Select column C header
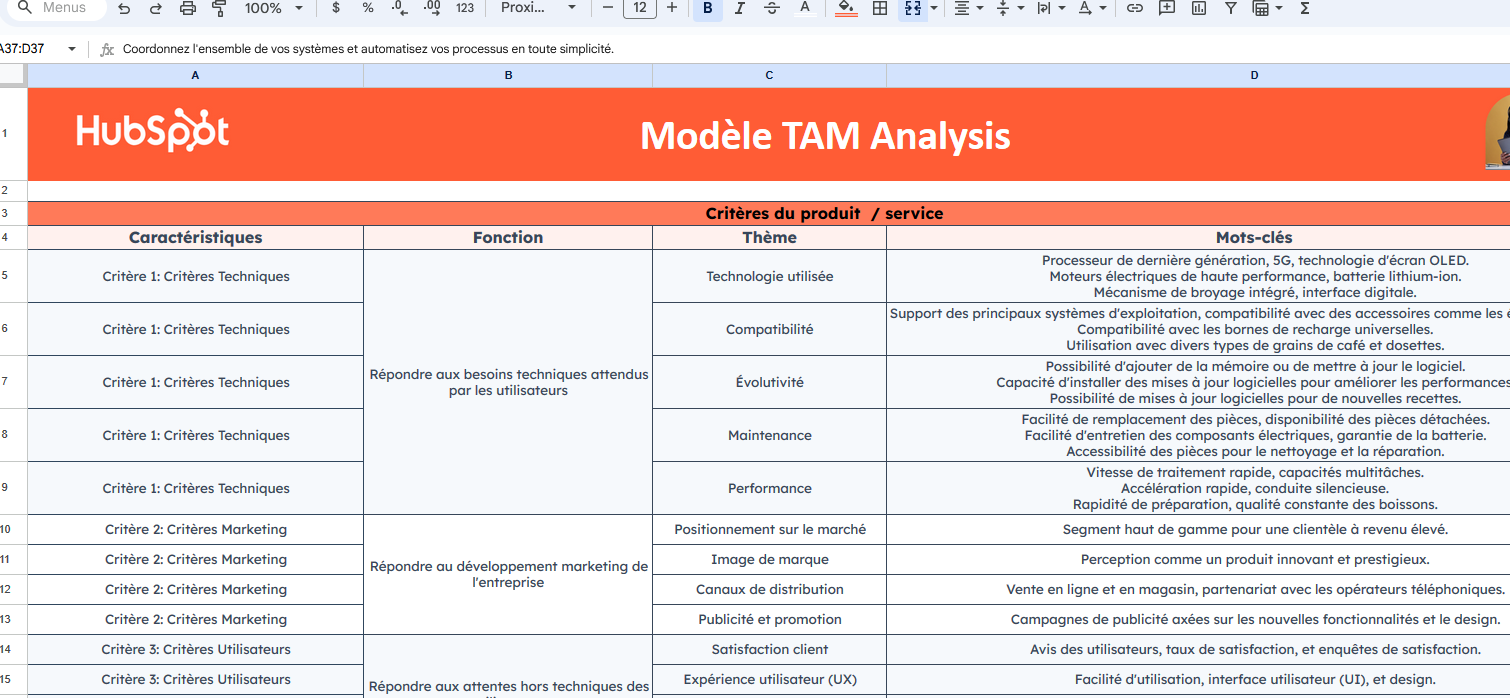 pyautogui.click(x=769, y=76)
